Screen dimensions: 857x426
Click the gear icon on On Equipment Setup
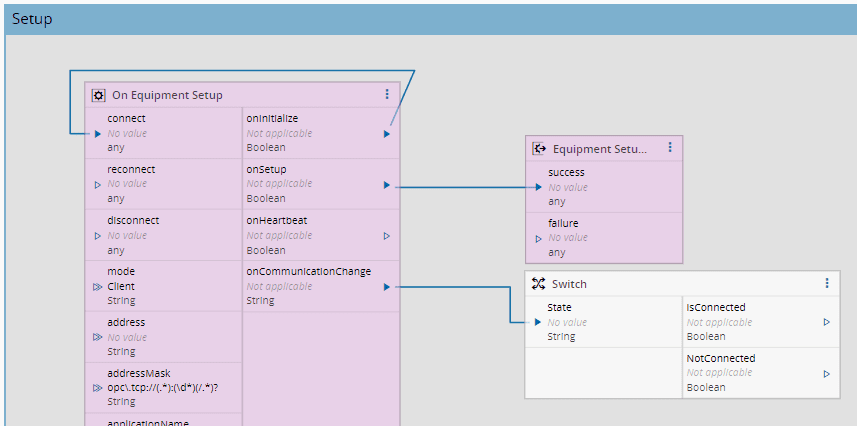[x=98, y=95]
